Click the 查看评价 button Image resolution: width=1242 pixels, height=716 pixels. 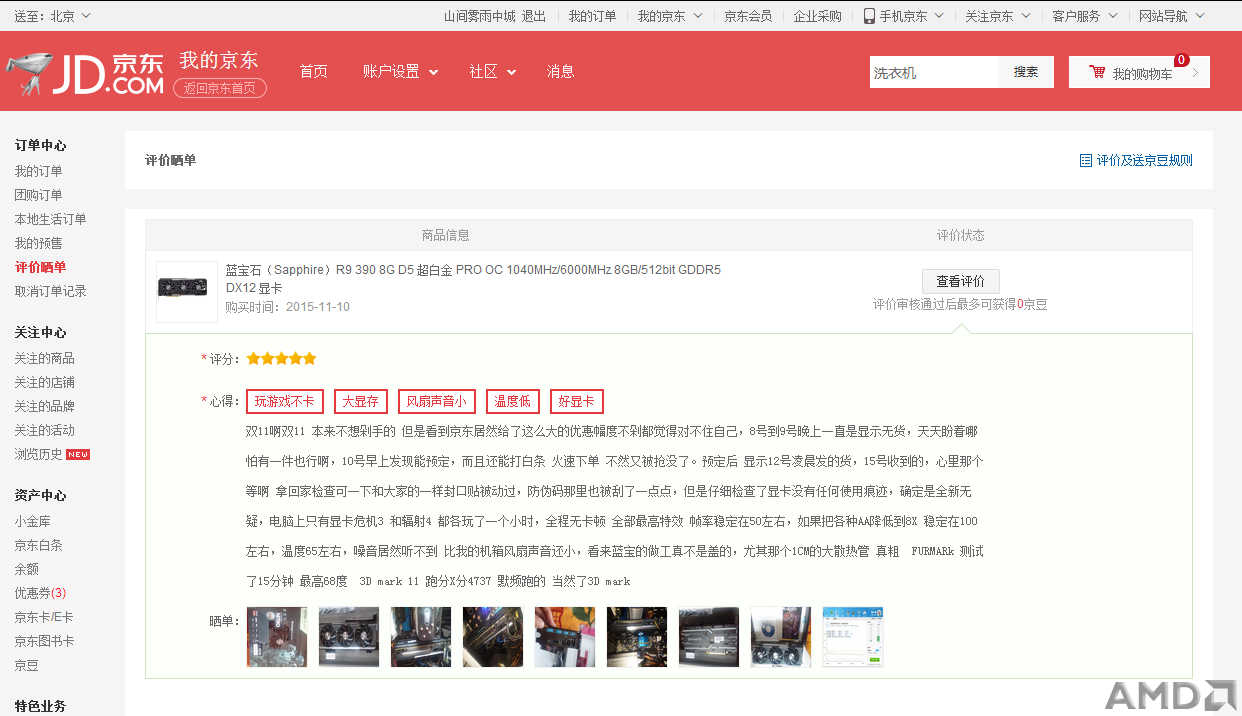click(x=960, y=281)
